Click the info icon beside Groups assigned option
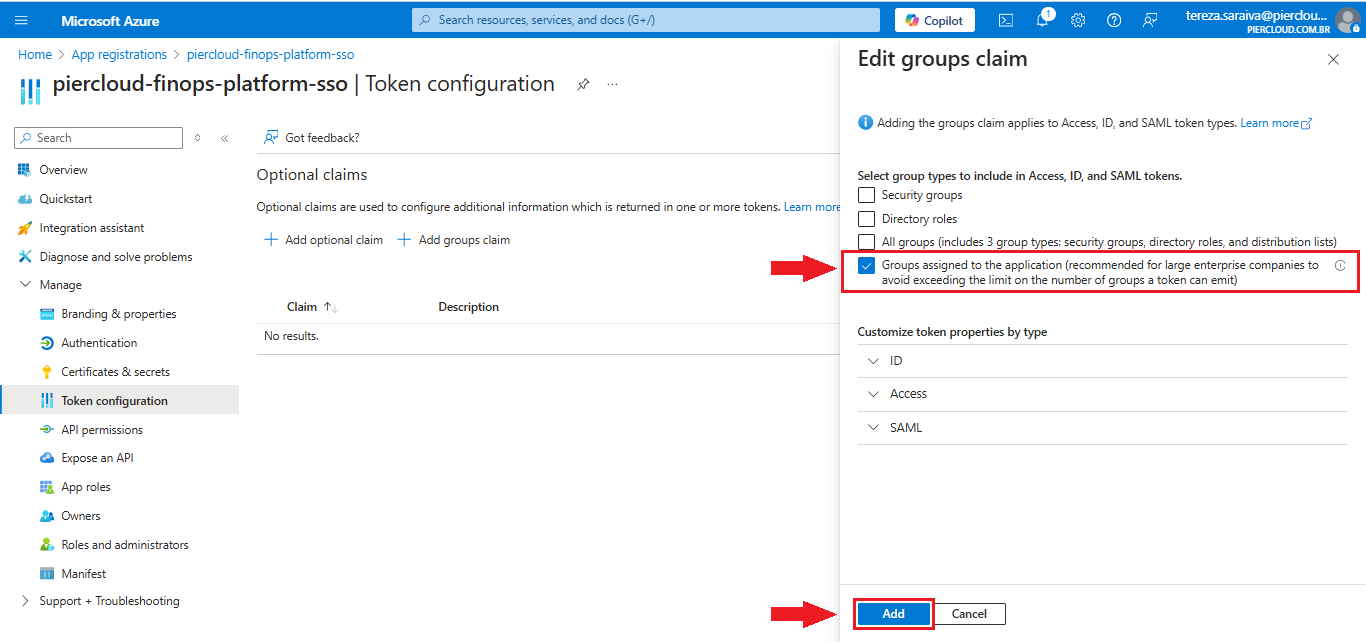This screenshot has height=642, width=1366. (x=1339, y=266)
